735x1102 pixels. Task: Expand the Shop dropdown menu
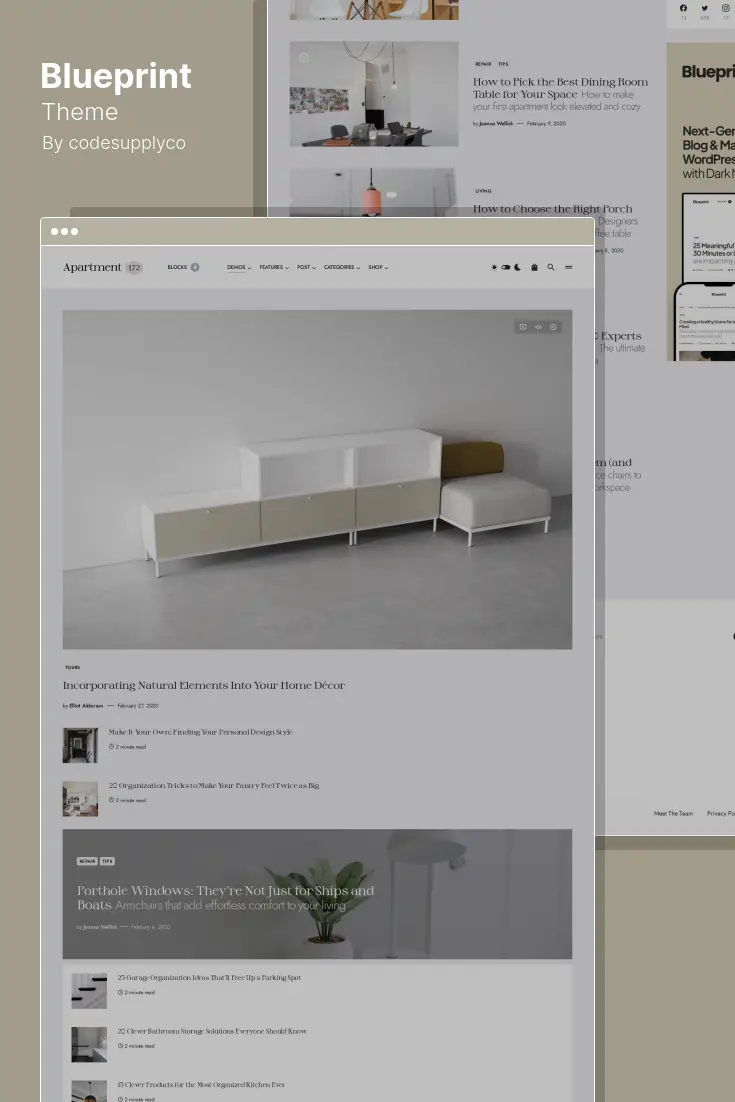(378, 267)
